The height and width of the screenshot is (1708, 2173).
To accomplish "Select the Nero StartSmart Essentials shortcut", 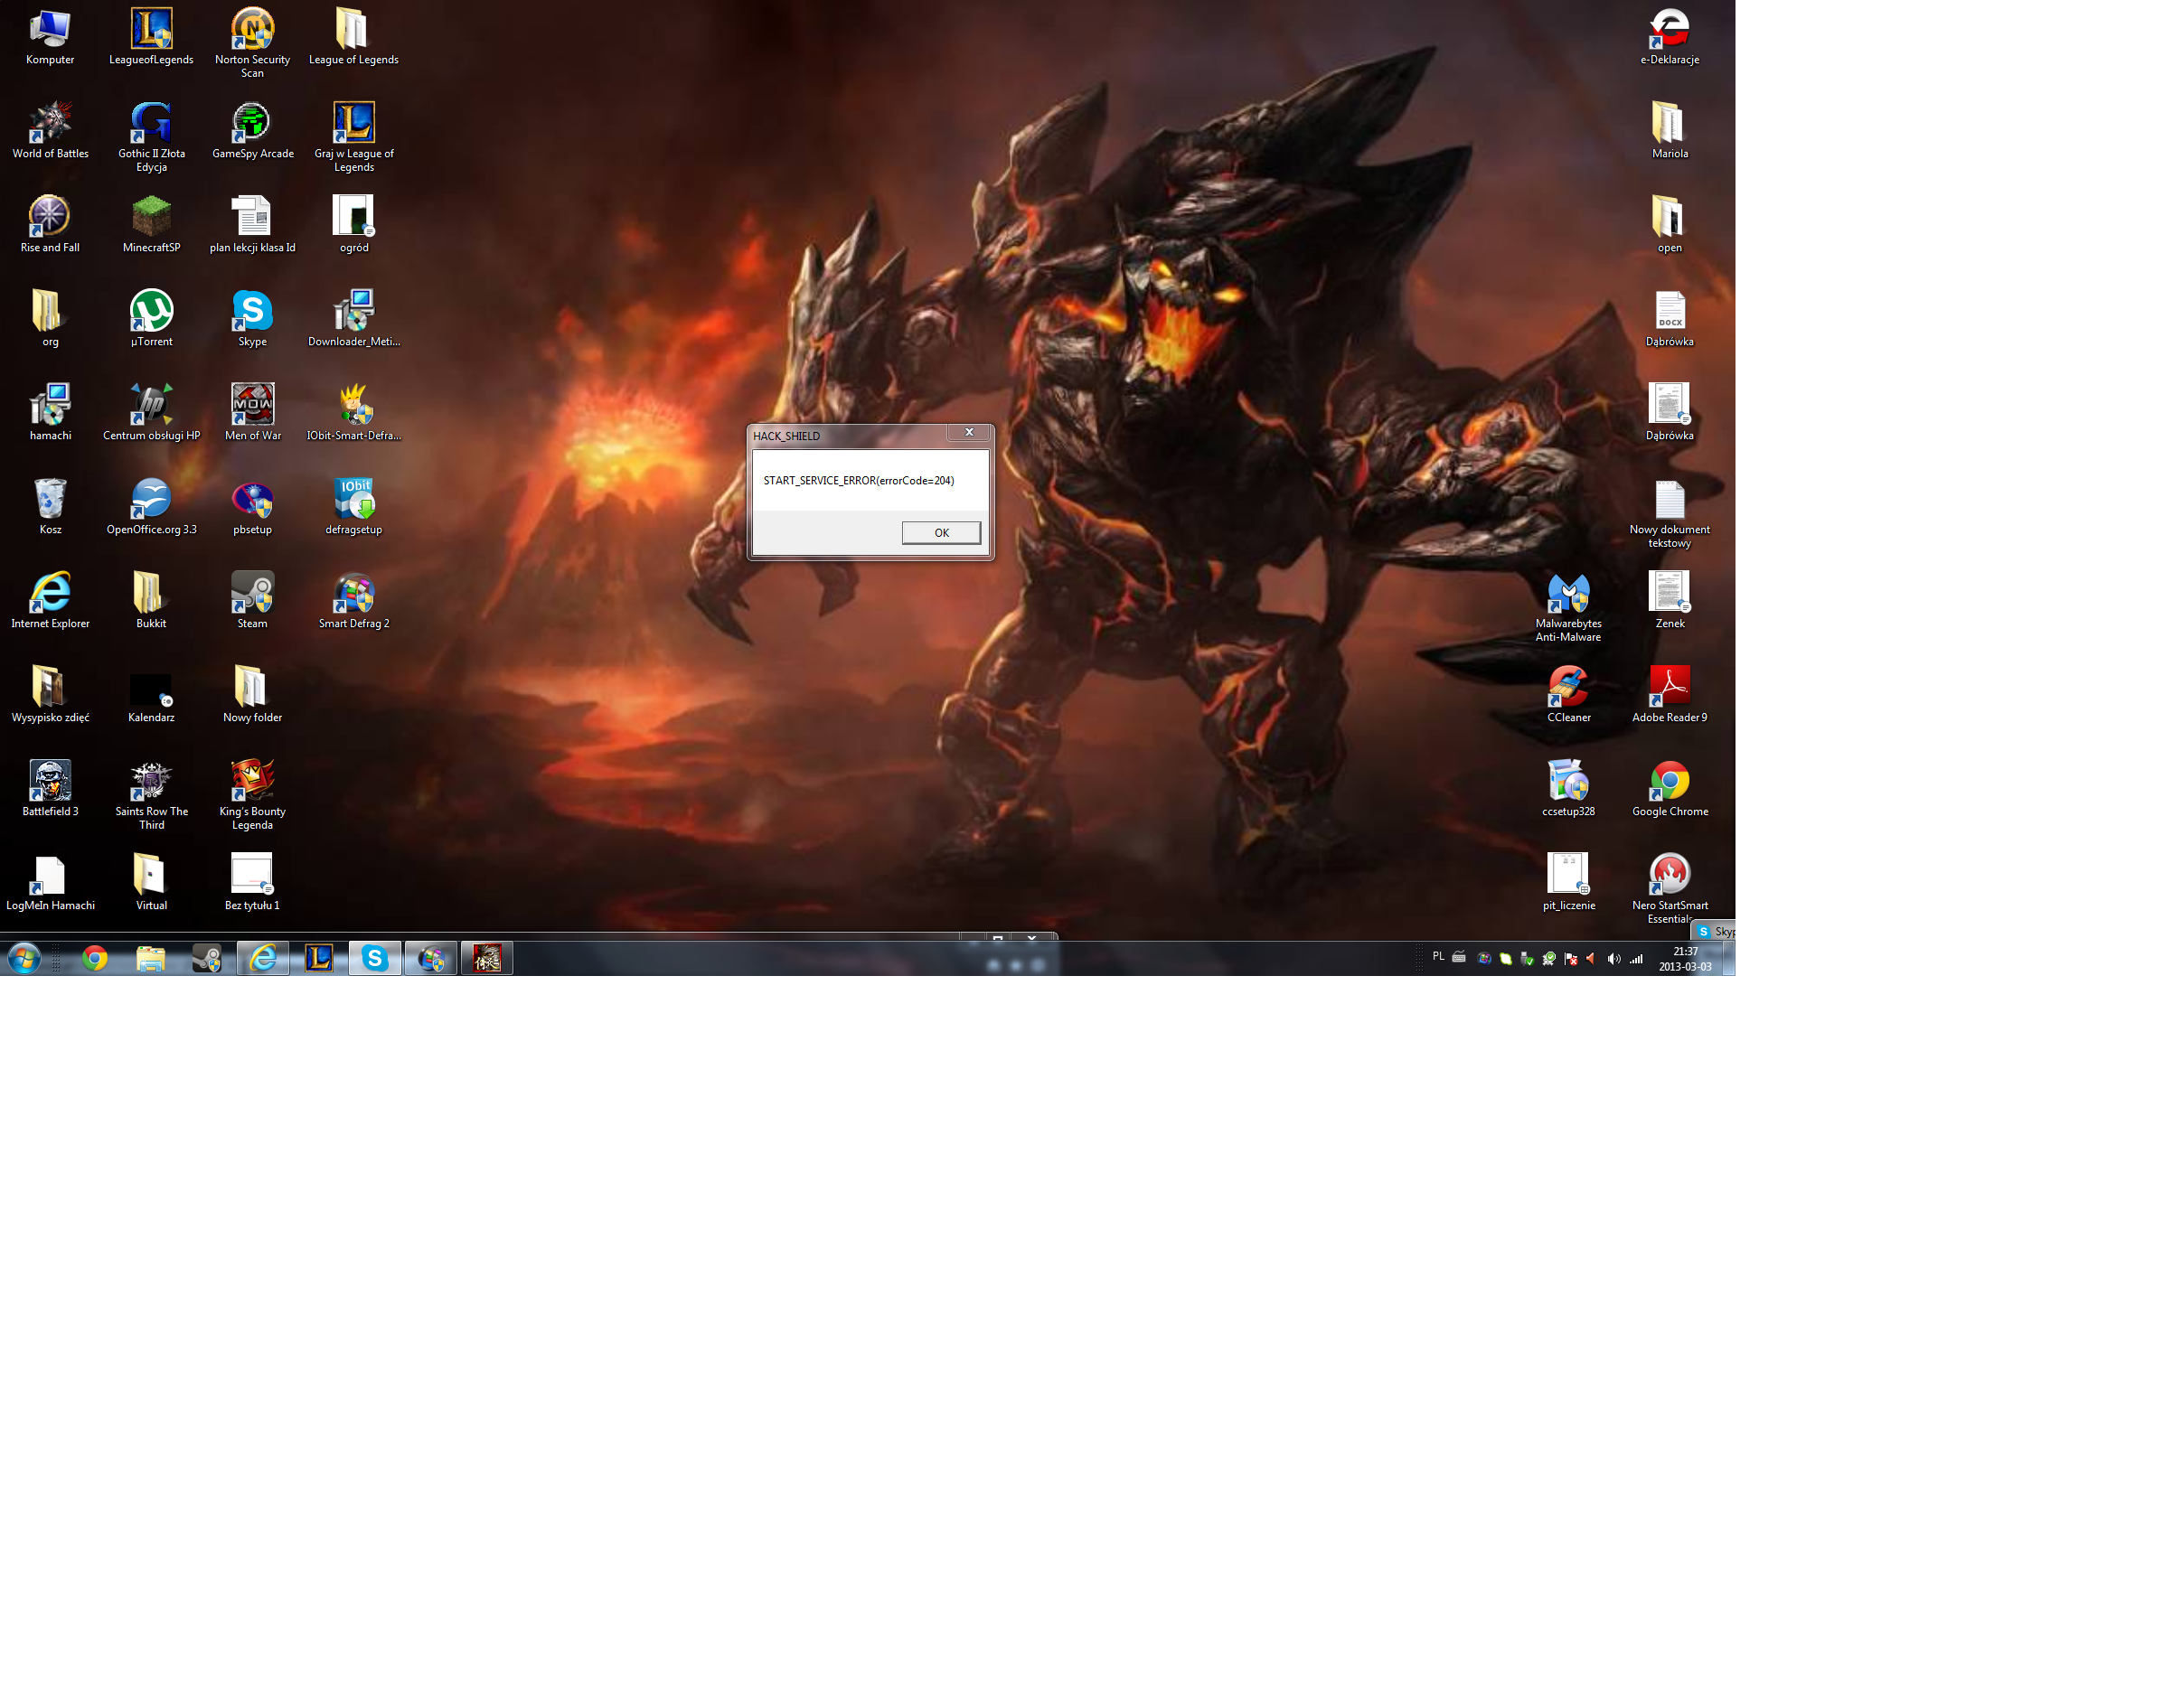I will click(1669, 889).
